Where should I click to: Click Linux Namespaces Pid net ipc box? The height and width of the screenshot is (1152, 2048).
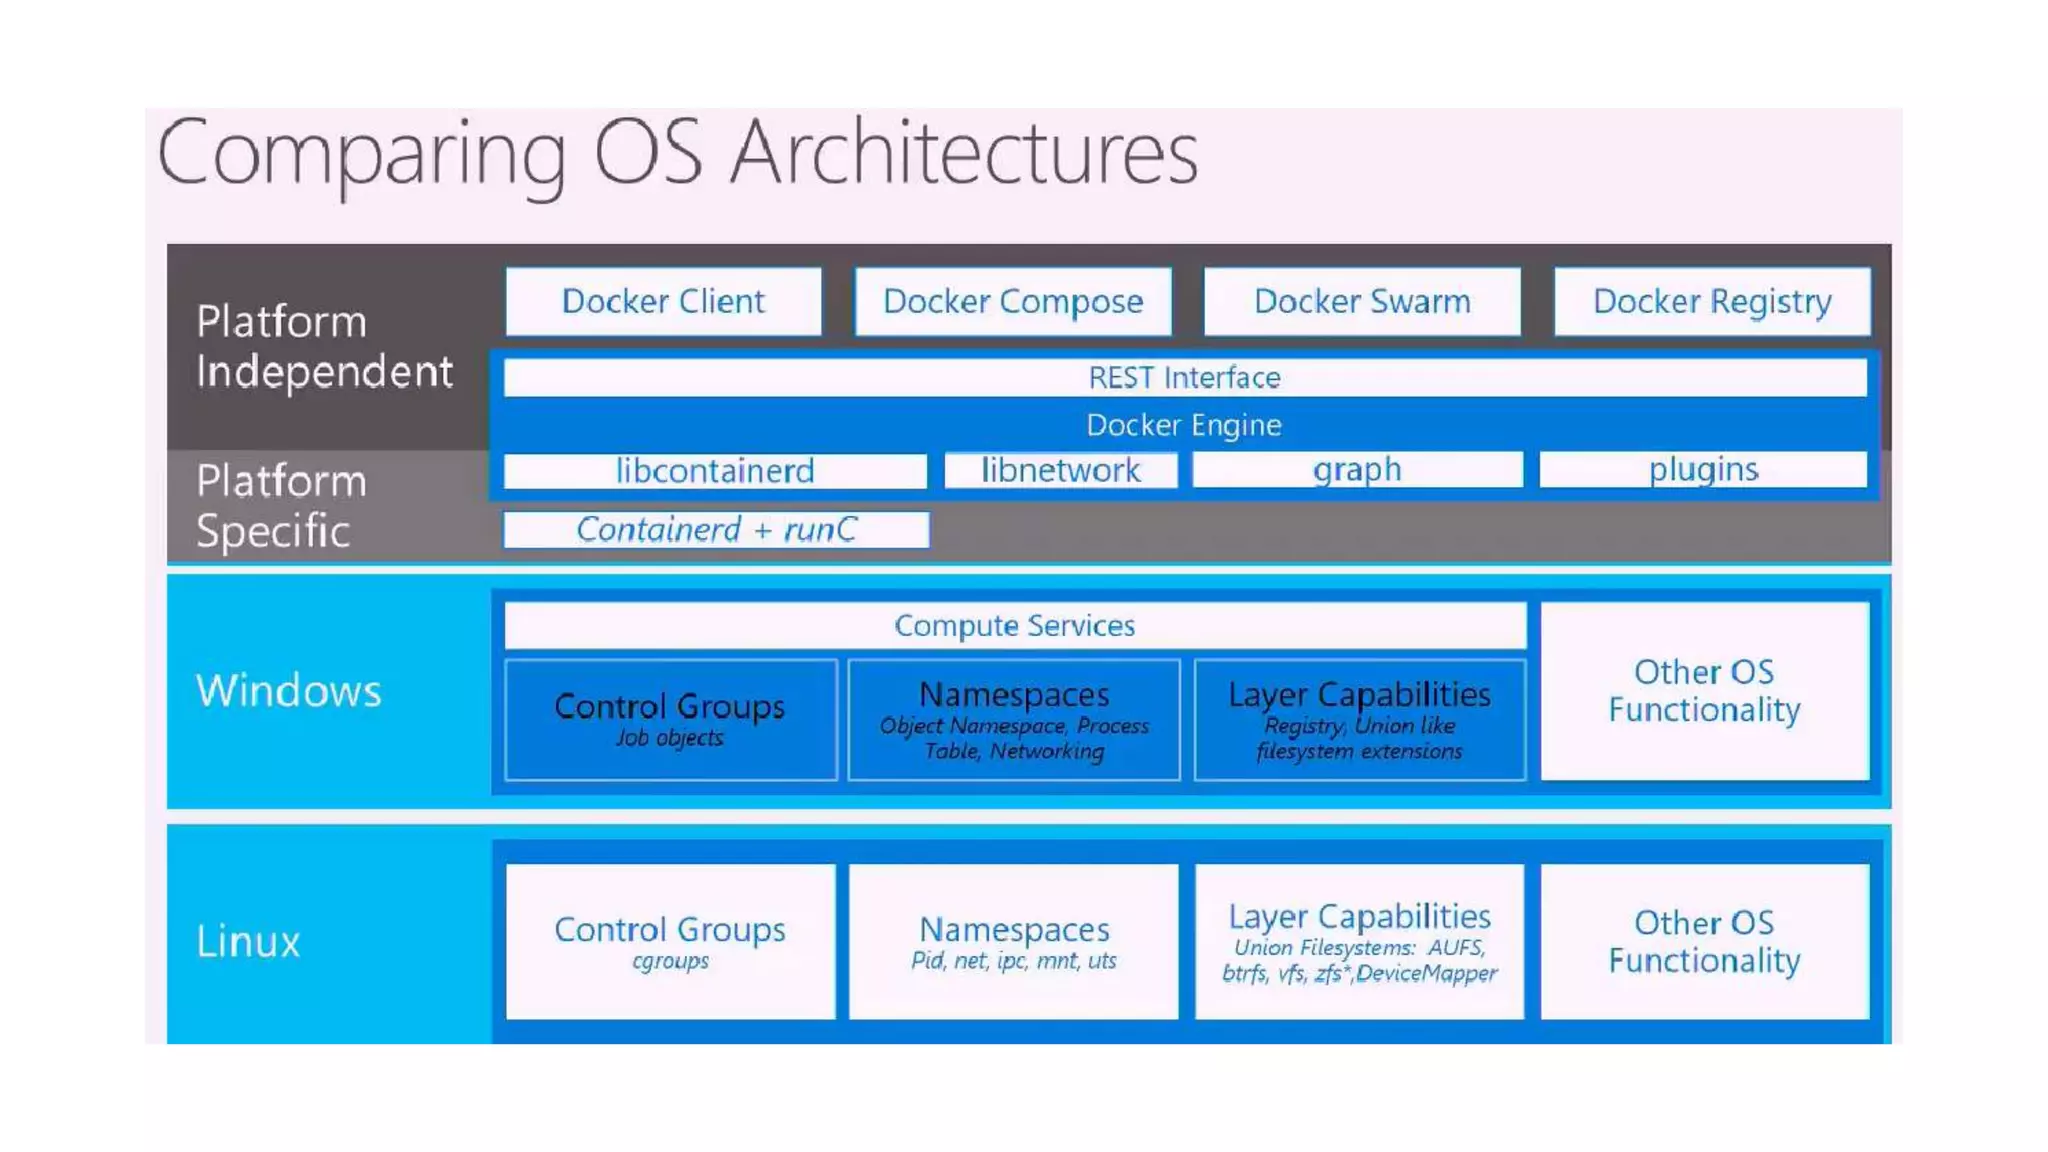pos(1014,941)
